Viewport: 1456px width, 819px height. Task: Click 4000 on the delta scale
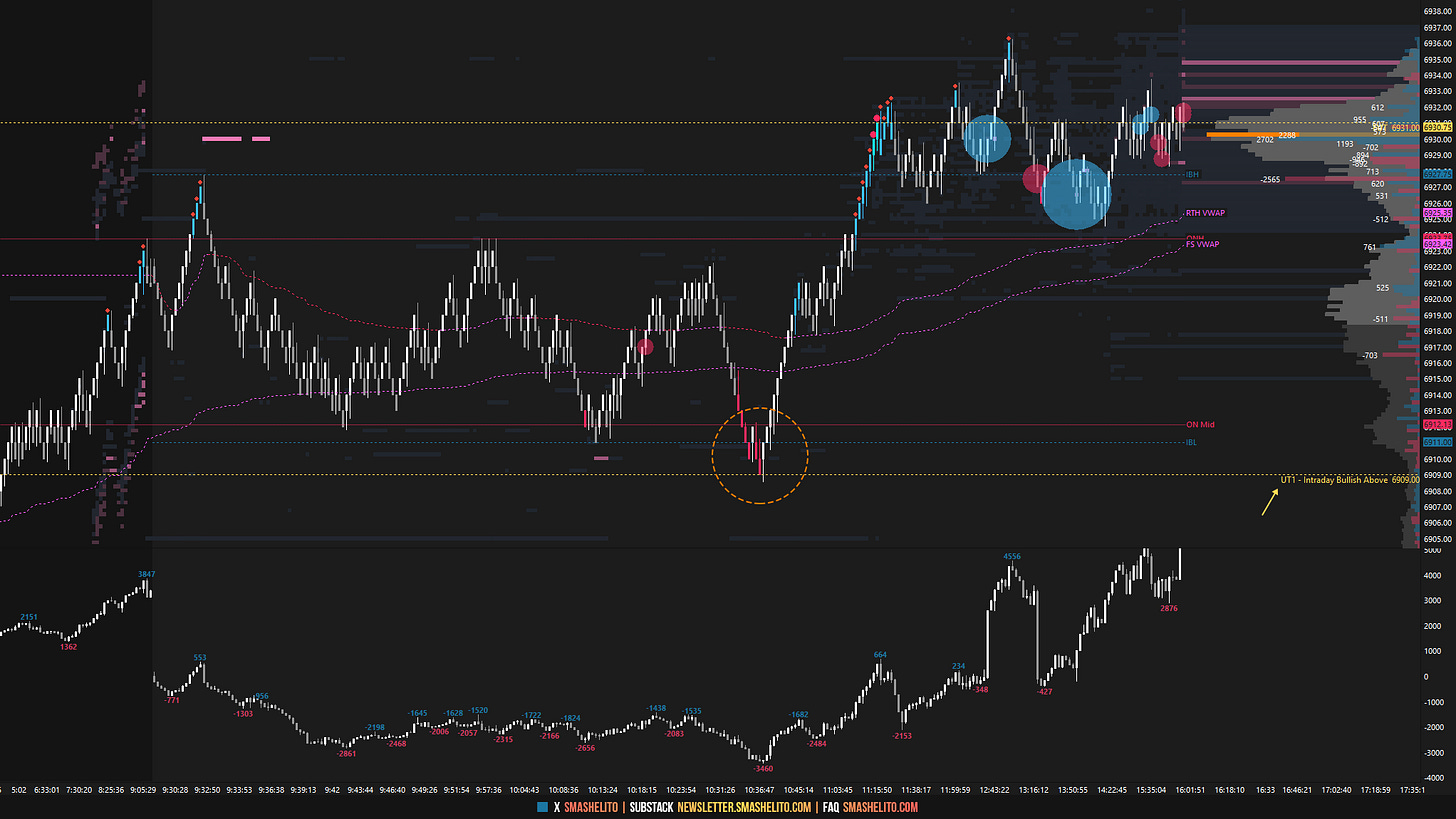click(x=1432, y=575)
